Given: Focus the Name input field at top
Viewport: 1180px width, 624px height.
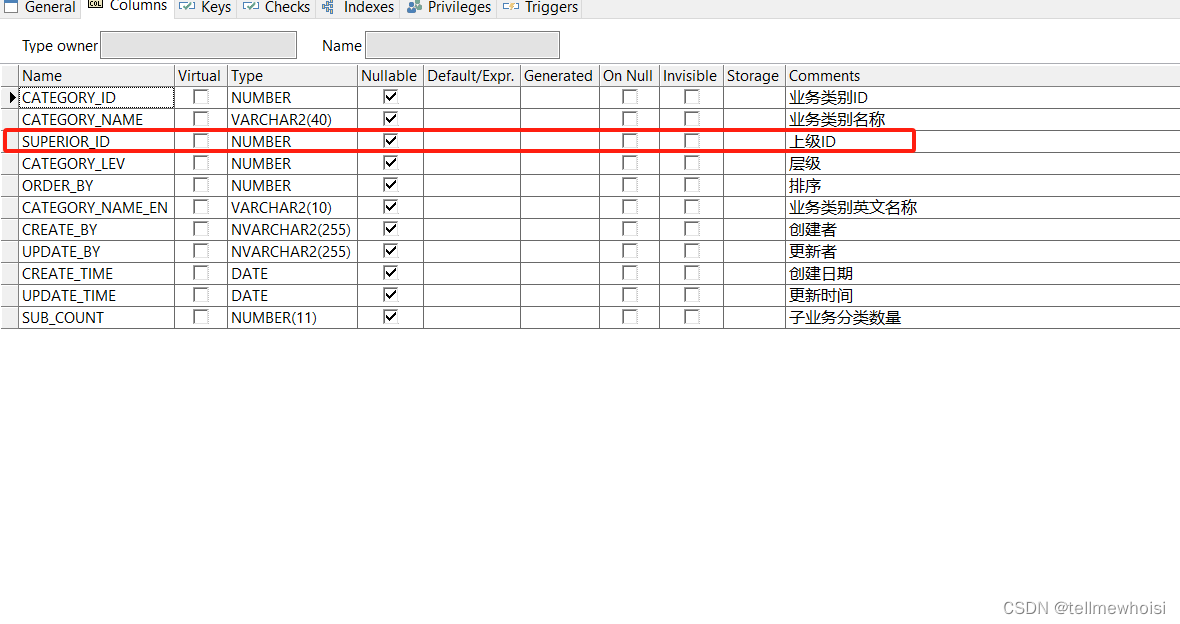Looking at the screenshot, I should click(462, 45).
